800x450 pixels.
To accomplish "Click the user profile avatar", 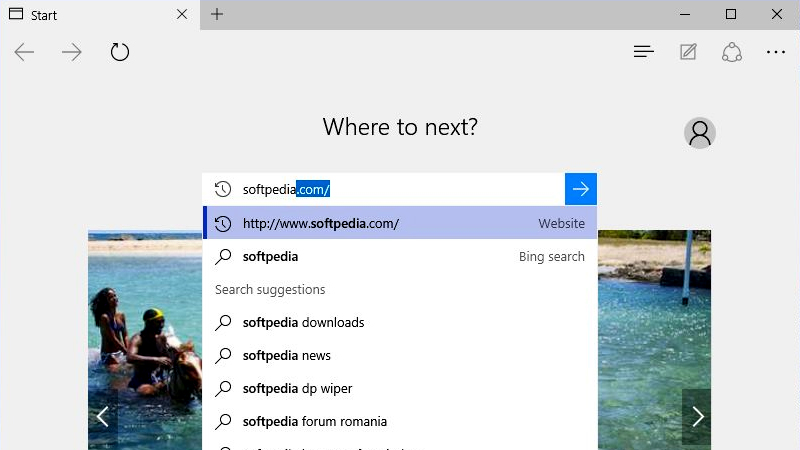I will (x=700, y=133).
